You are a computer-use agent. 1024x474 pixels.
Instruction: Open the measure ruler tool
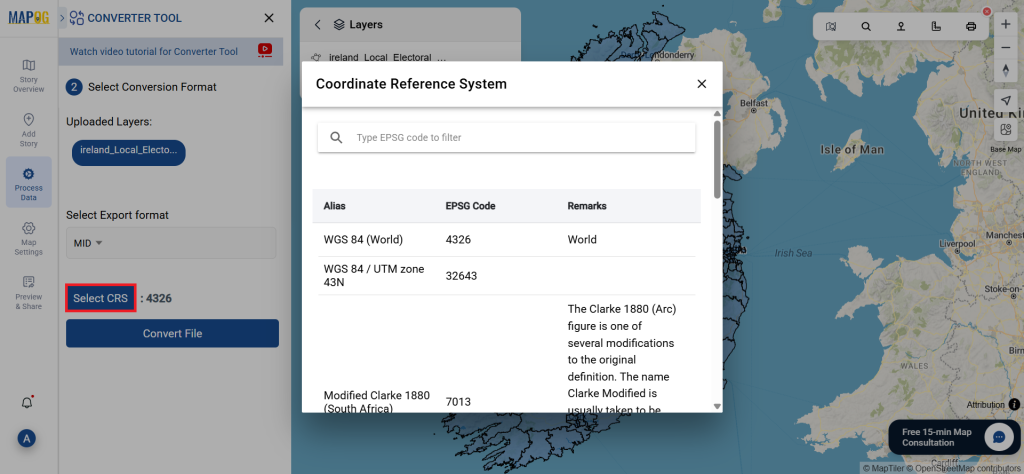[936, 27]
